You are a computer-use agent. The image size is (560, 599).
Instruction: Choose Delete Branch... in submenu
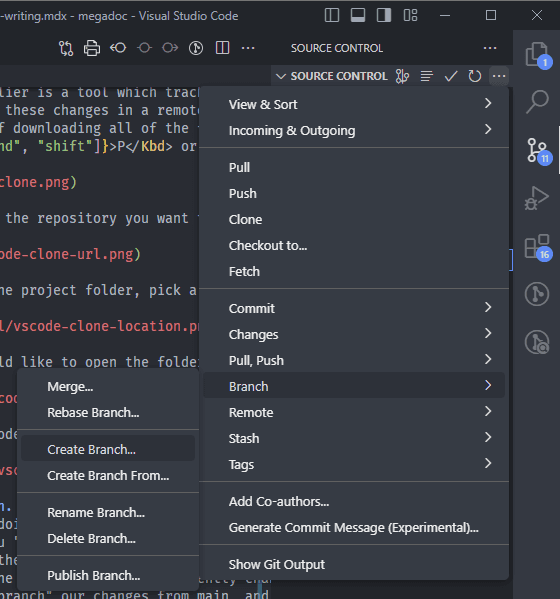click(x=108, y=538)
